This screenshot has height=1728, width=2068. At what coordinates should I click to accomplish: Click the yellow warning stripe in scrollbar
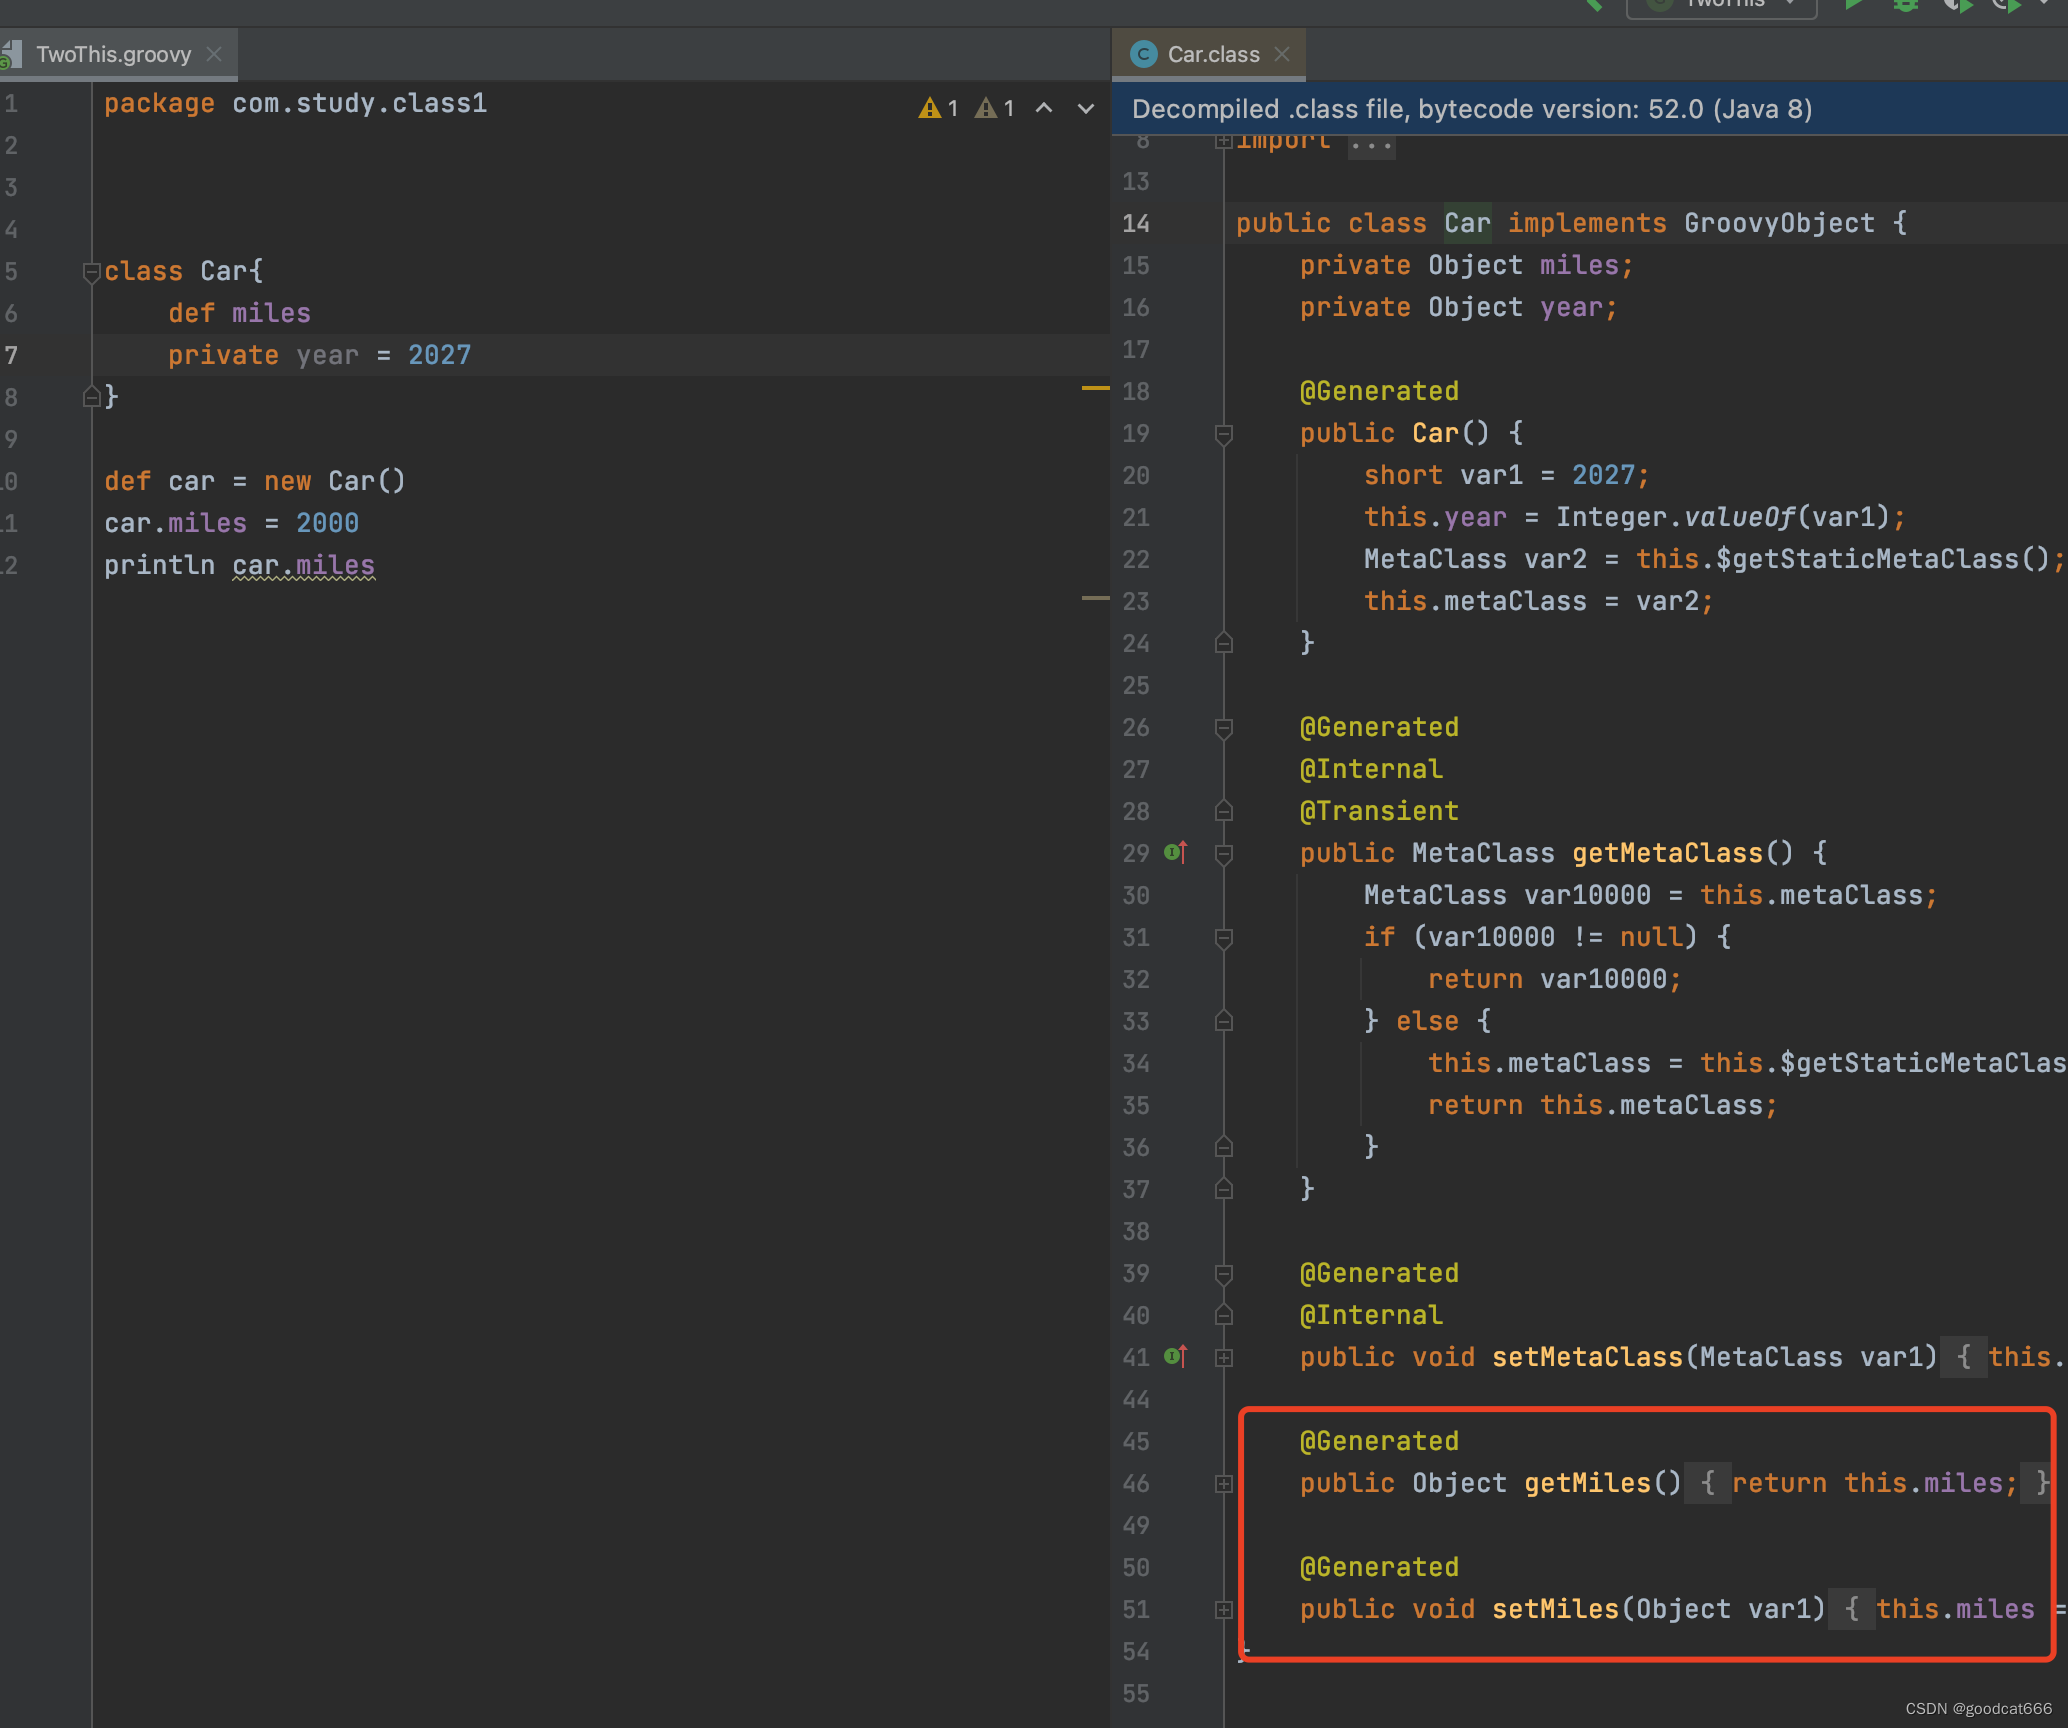(x=1096, y=387)
